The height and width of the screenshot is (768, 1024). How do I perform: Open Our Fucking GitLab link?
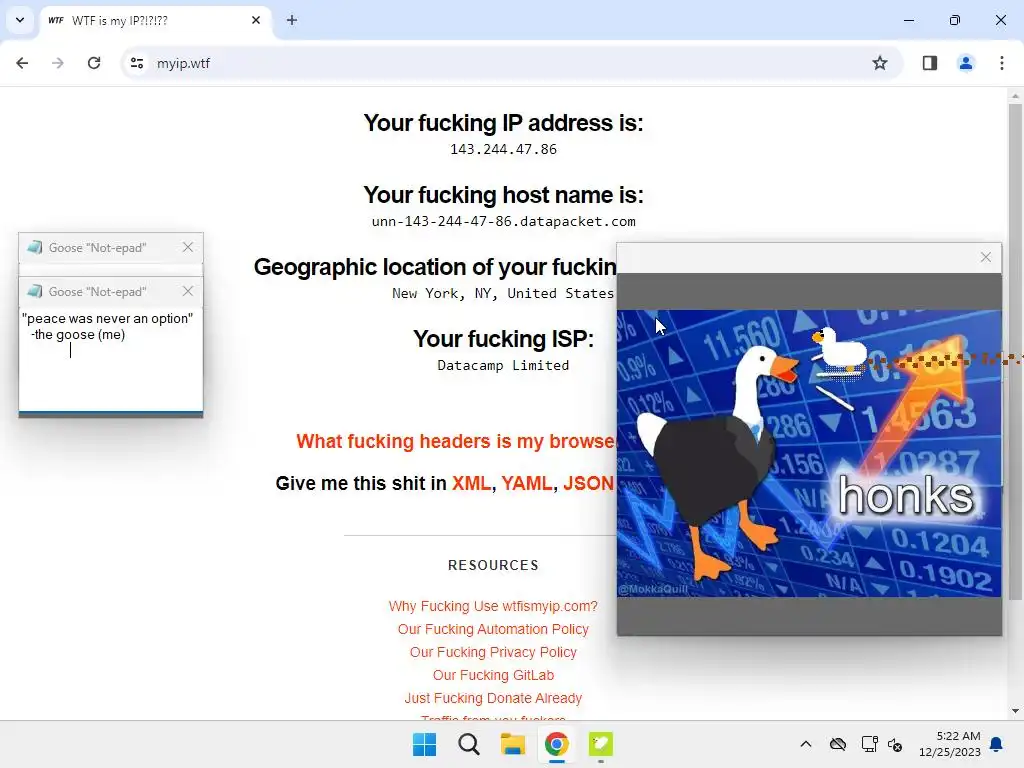[x=493, y=675]
